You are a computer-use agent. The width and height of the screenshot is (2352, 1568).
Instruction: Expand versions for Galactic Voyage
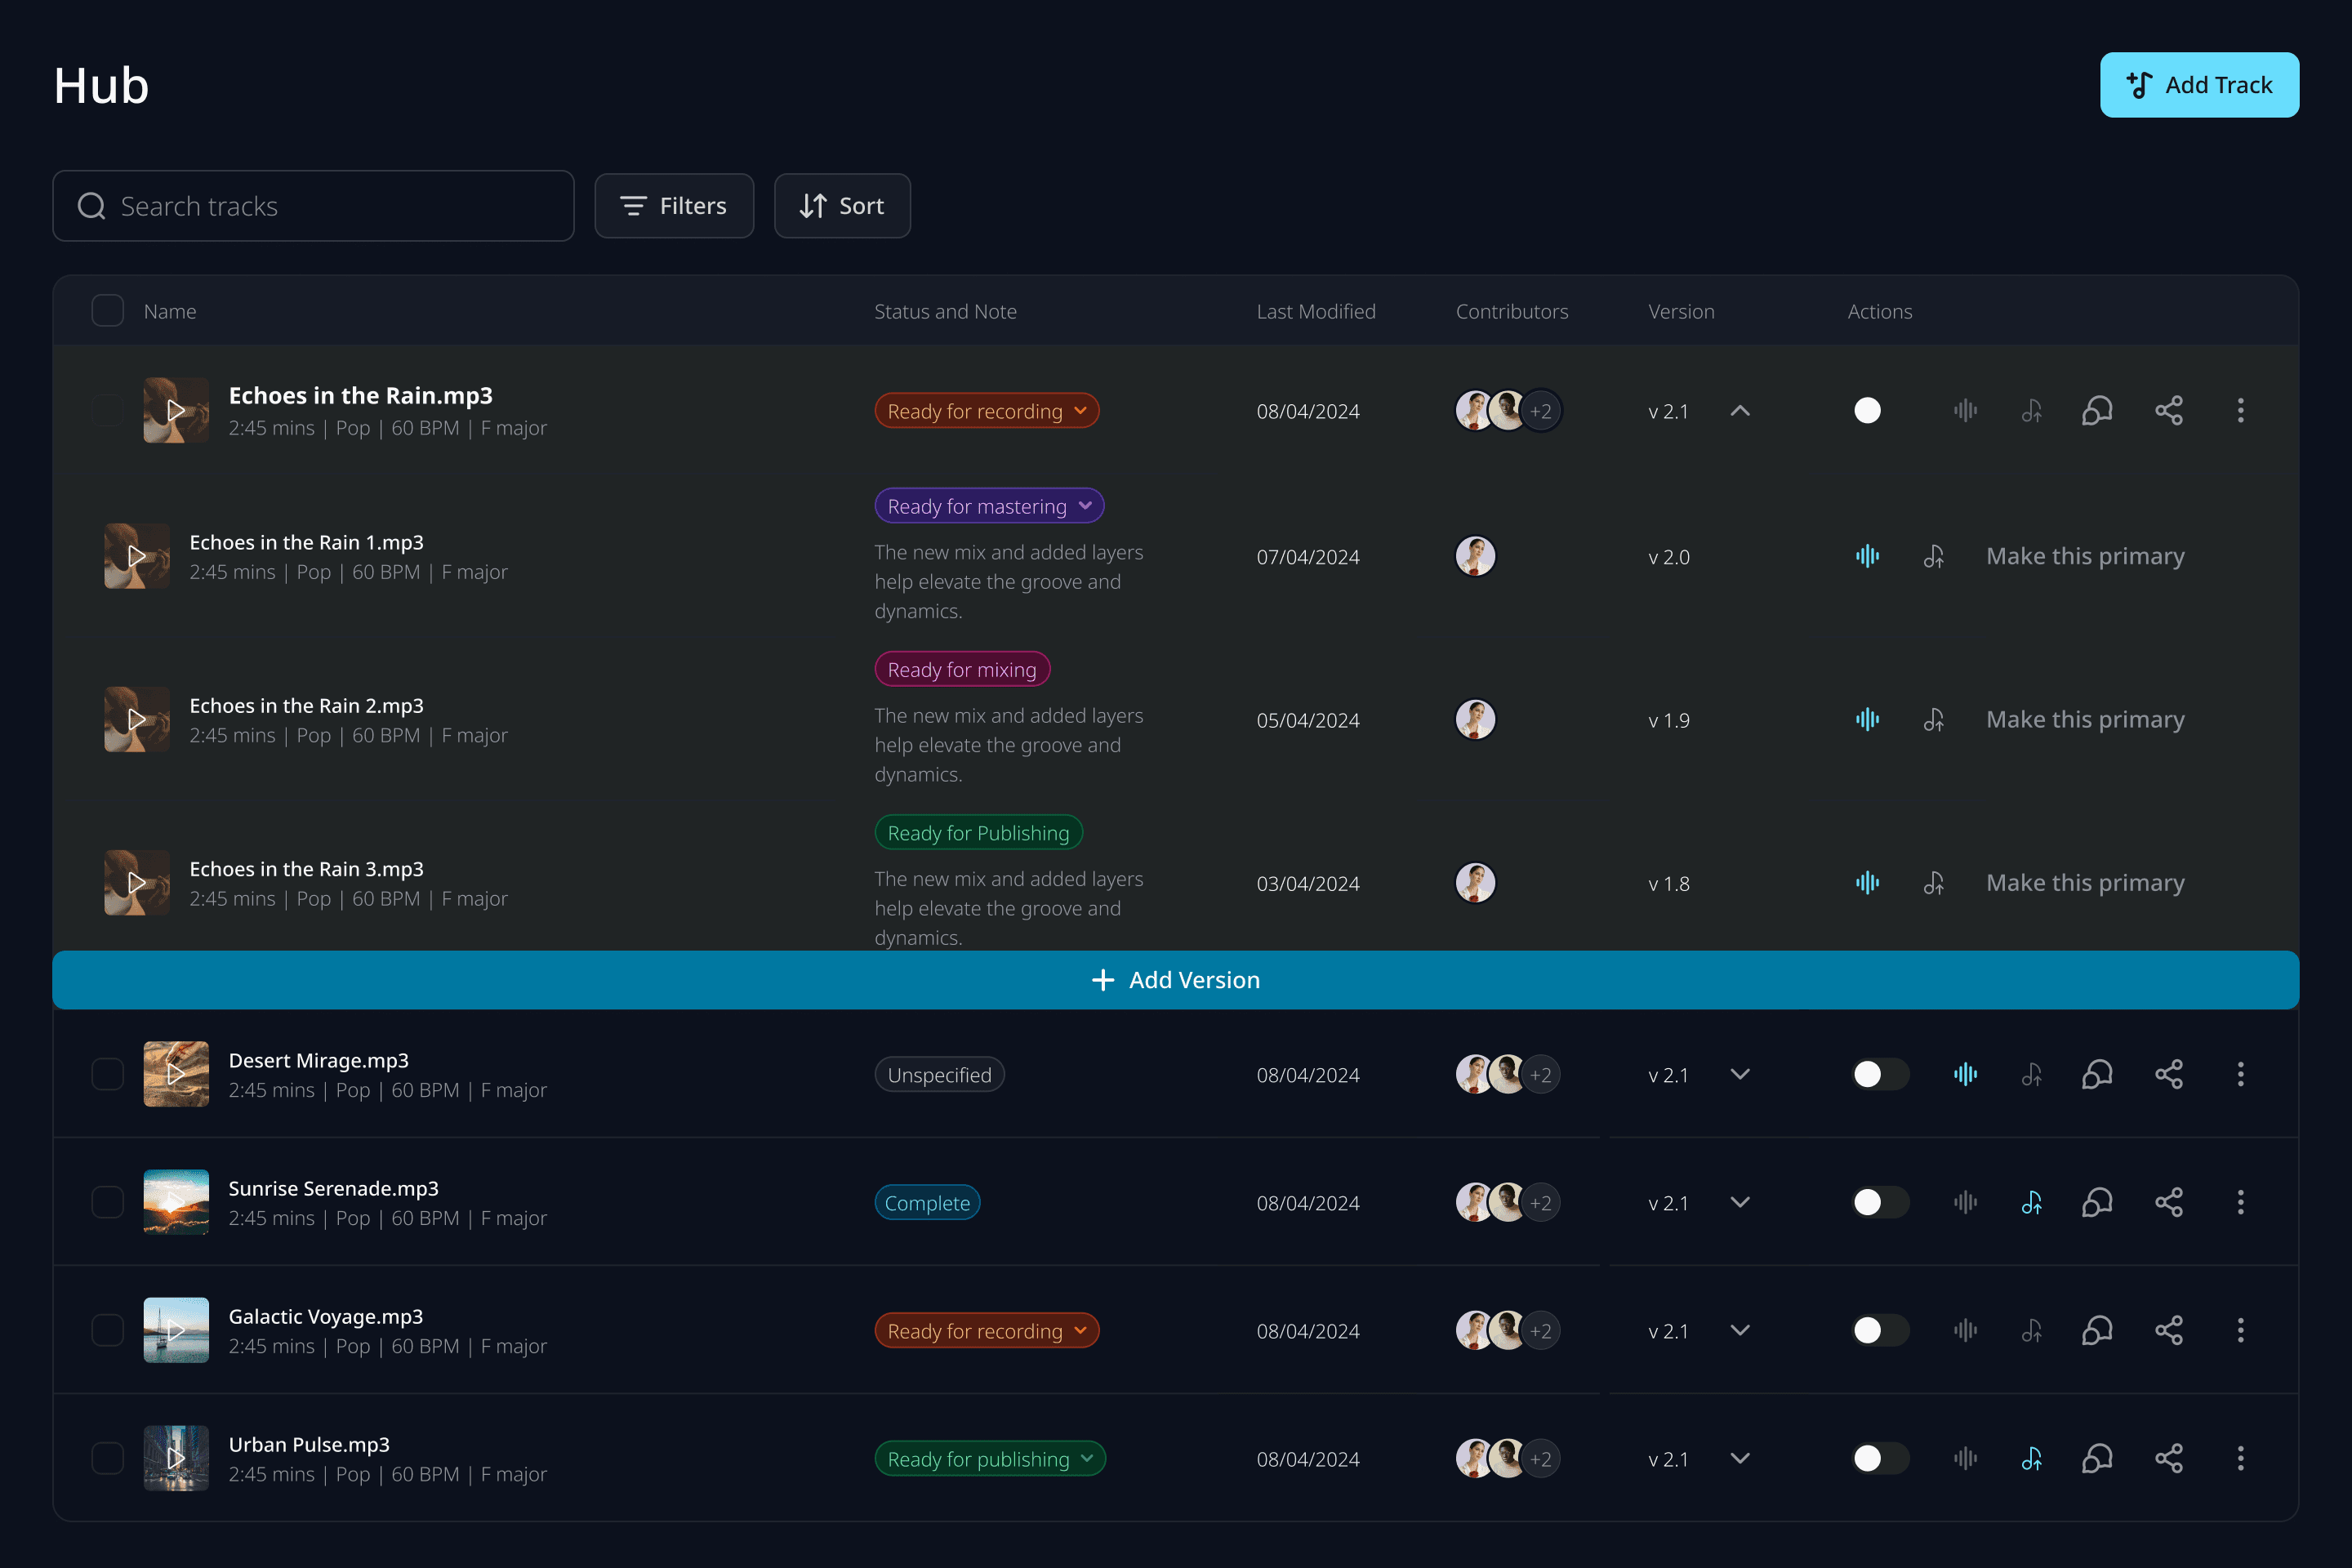point(1740,1330)
